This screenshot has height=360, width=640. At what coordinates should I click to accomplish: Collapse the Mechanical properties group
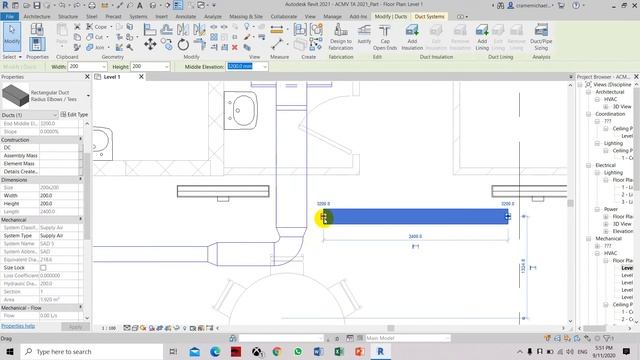(x=80, y=220)
